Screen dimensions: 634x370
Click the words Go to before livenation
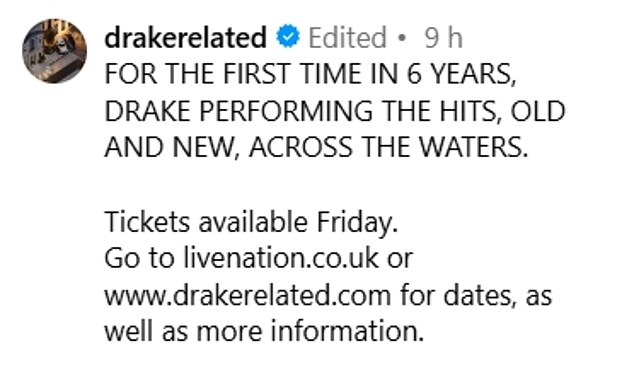tap(139, 258)
